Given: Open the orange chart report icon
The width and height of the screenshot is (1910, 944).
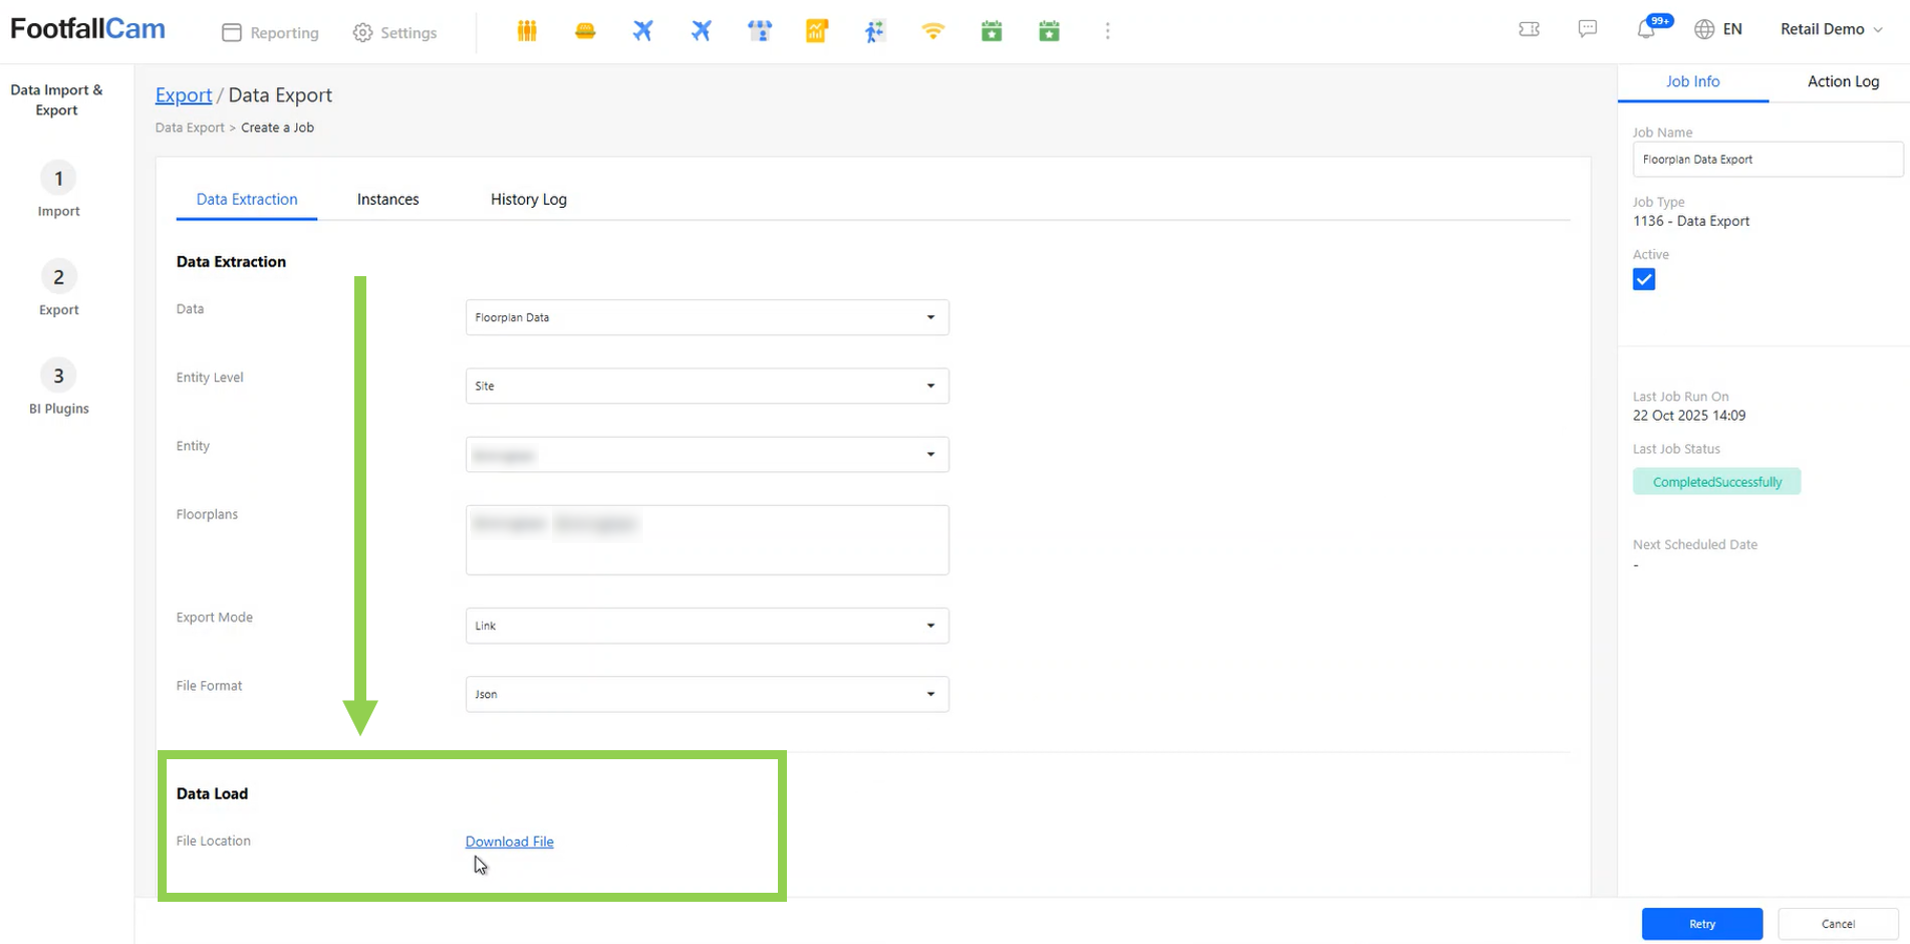Looking at the screenshot, I should click(817, 31).
